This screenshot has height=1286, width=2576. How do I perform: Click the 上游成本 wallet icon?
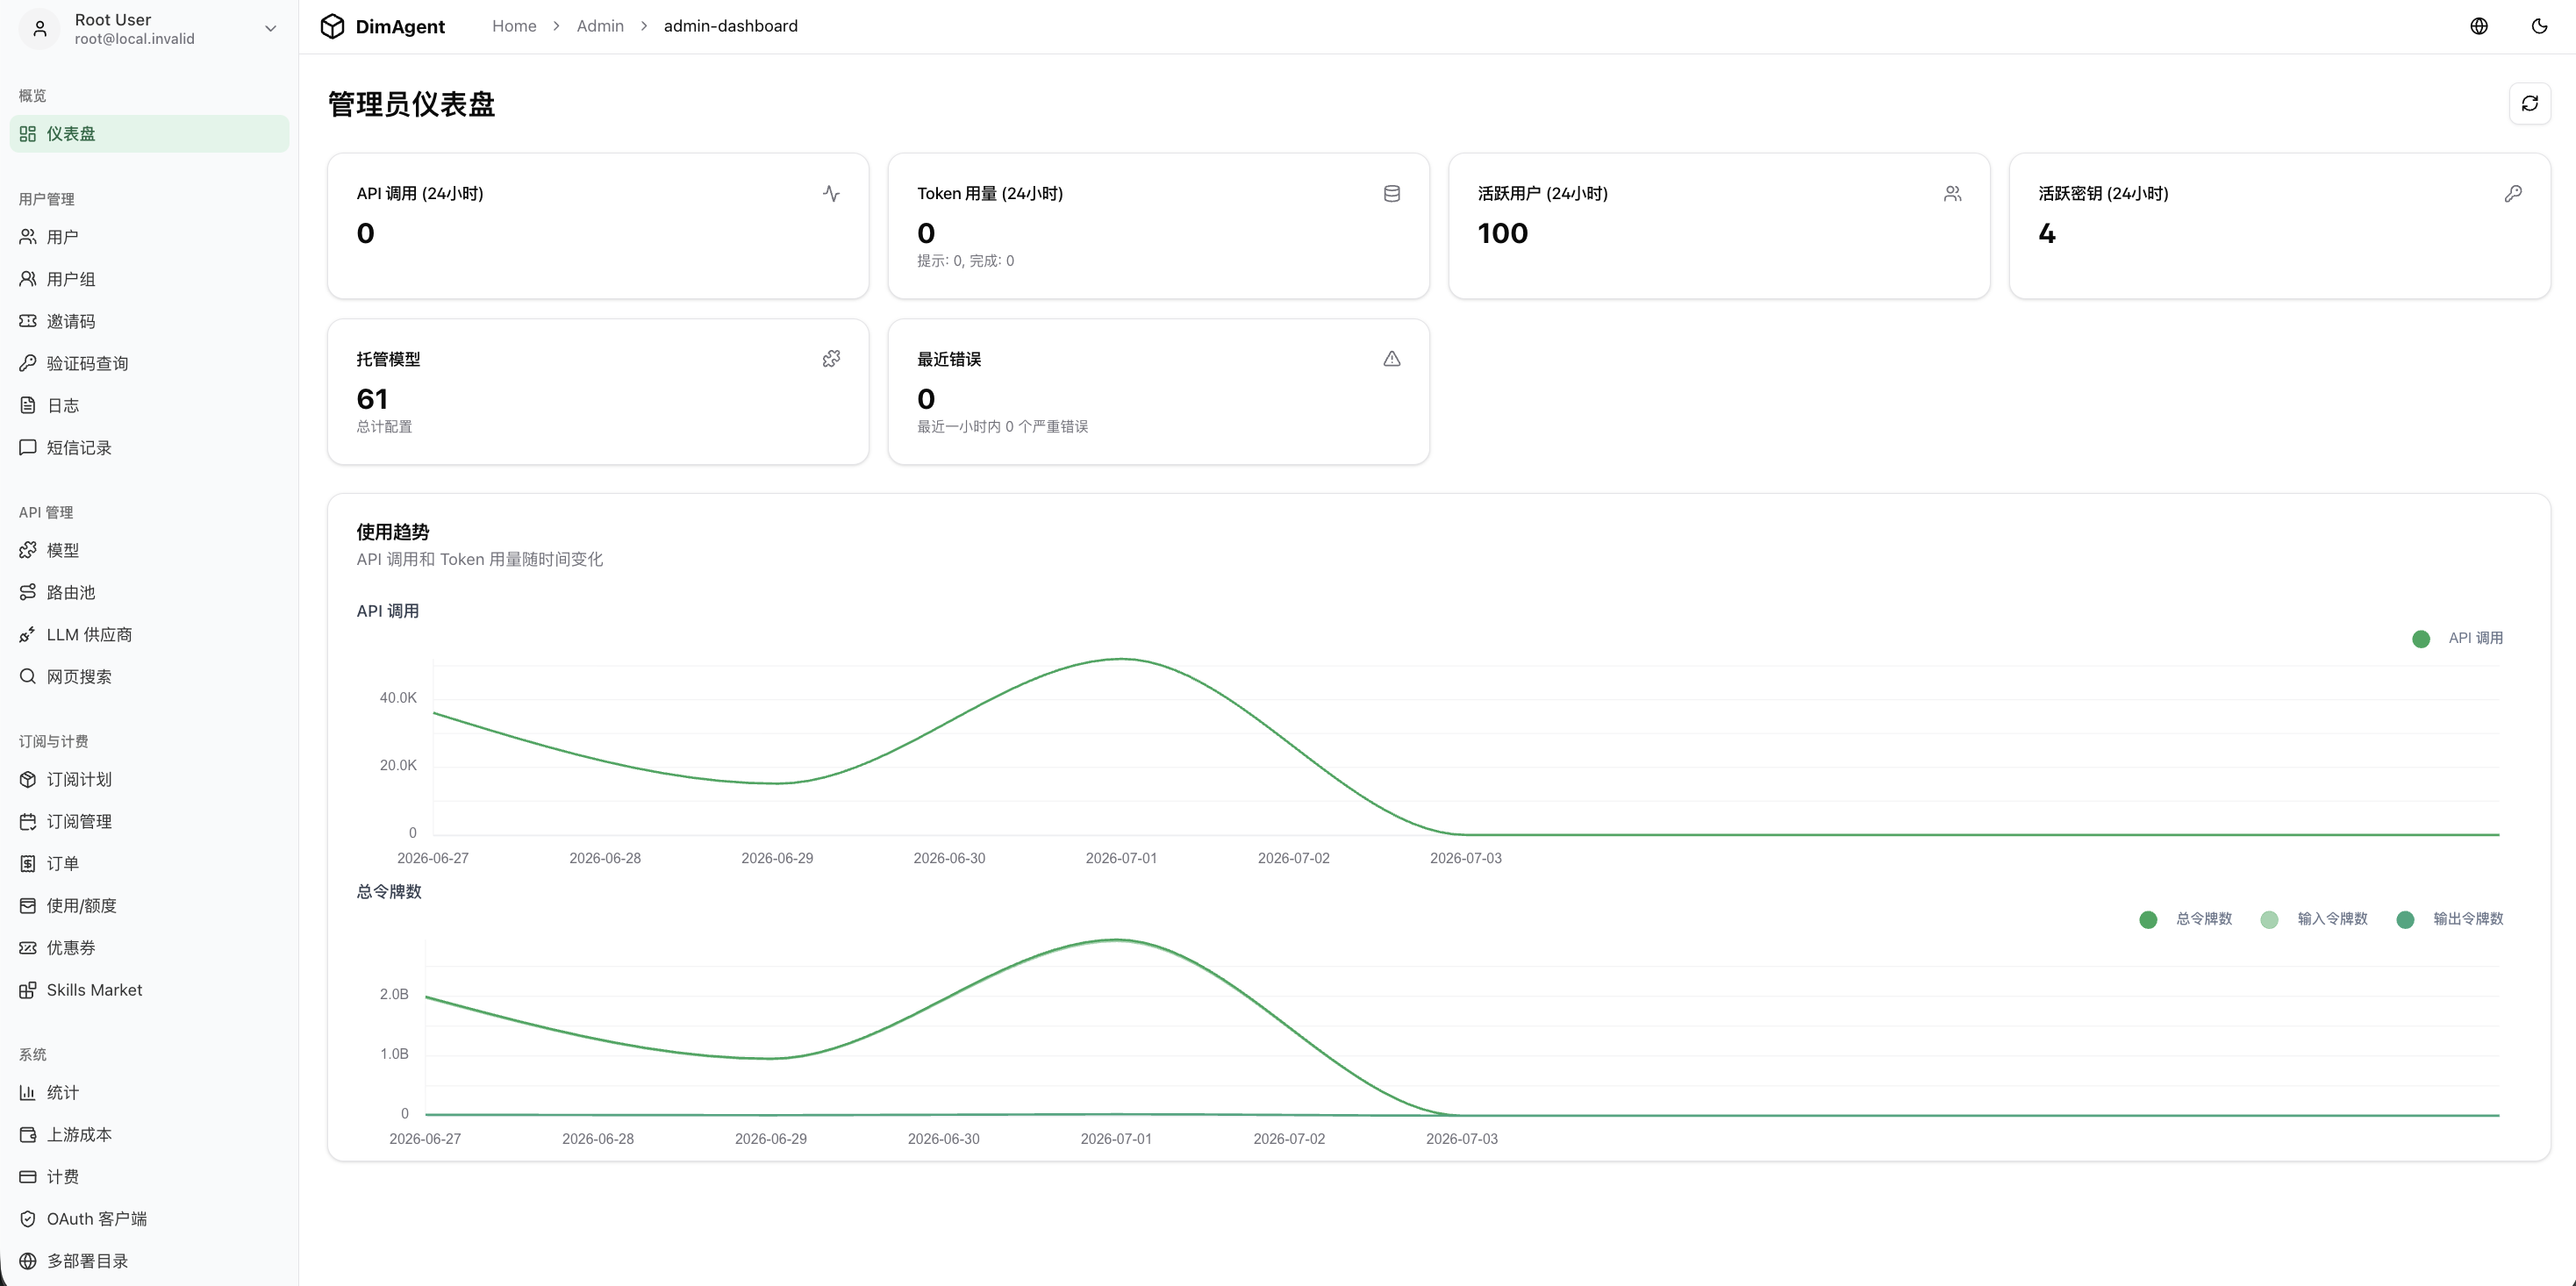[x=28, y=1134]
